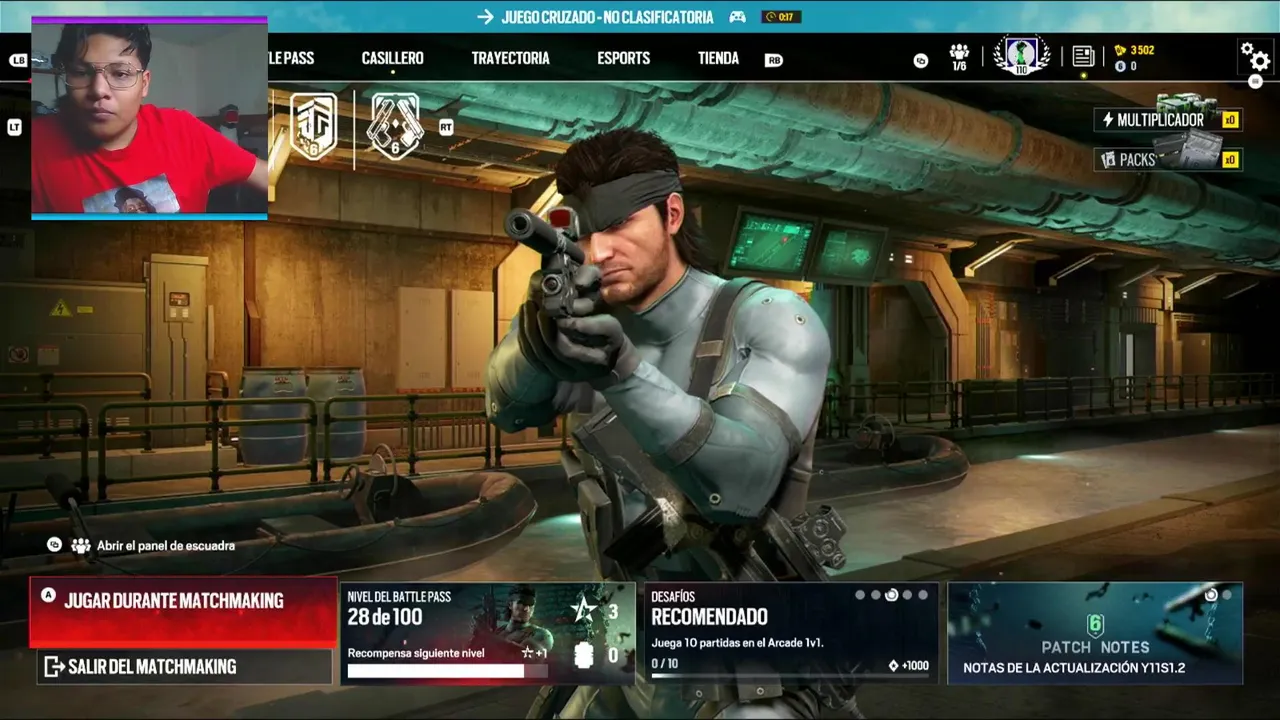Image resolution: width=1280 pixels, height=720 pixels.
Task: Click the battle pass barrel token icon
Action: pos(584,655)
